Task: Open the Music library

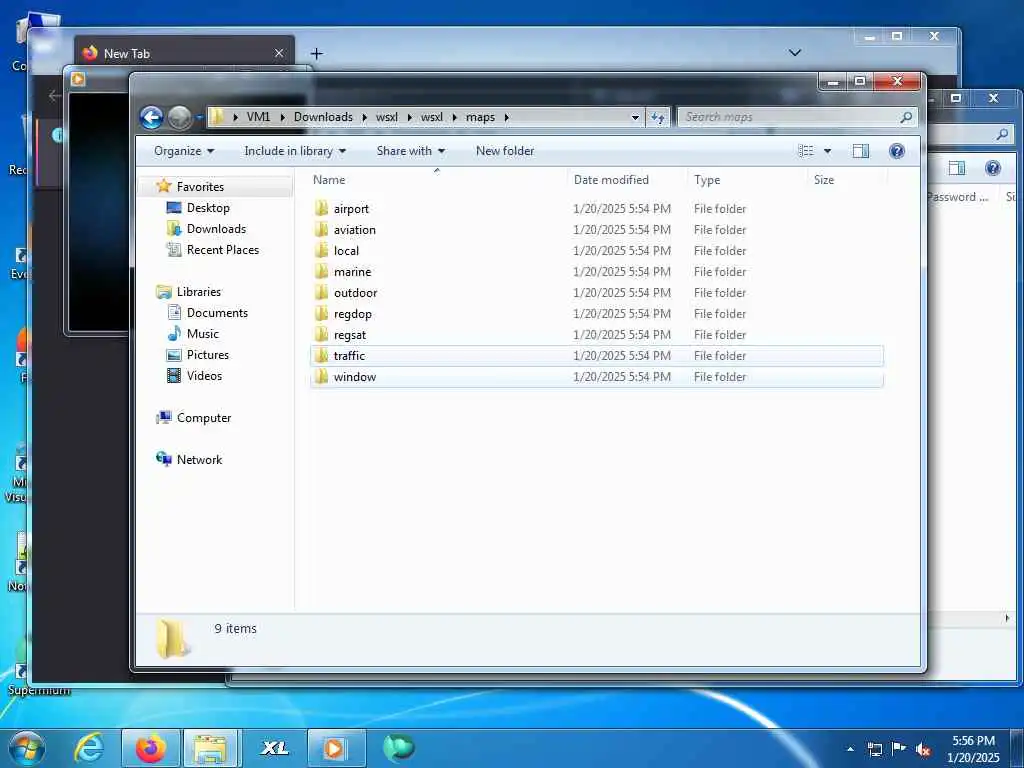Action: pyautogui.click(x=202, y=334)
